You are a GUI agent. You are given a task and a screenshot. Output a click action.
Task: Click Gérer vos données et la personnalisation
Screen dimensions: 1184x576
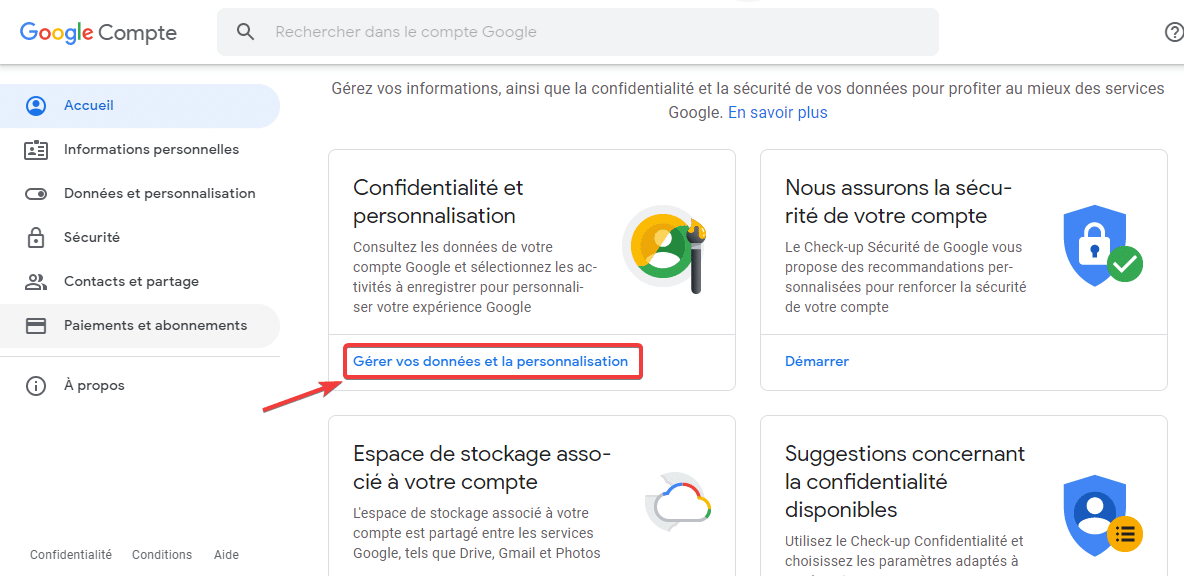pyautogui.click(x=491, y=362)
